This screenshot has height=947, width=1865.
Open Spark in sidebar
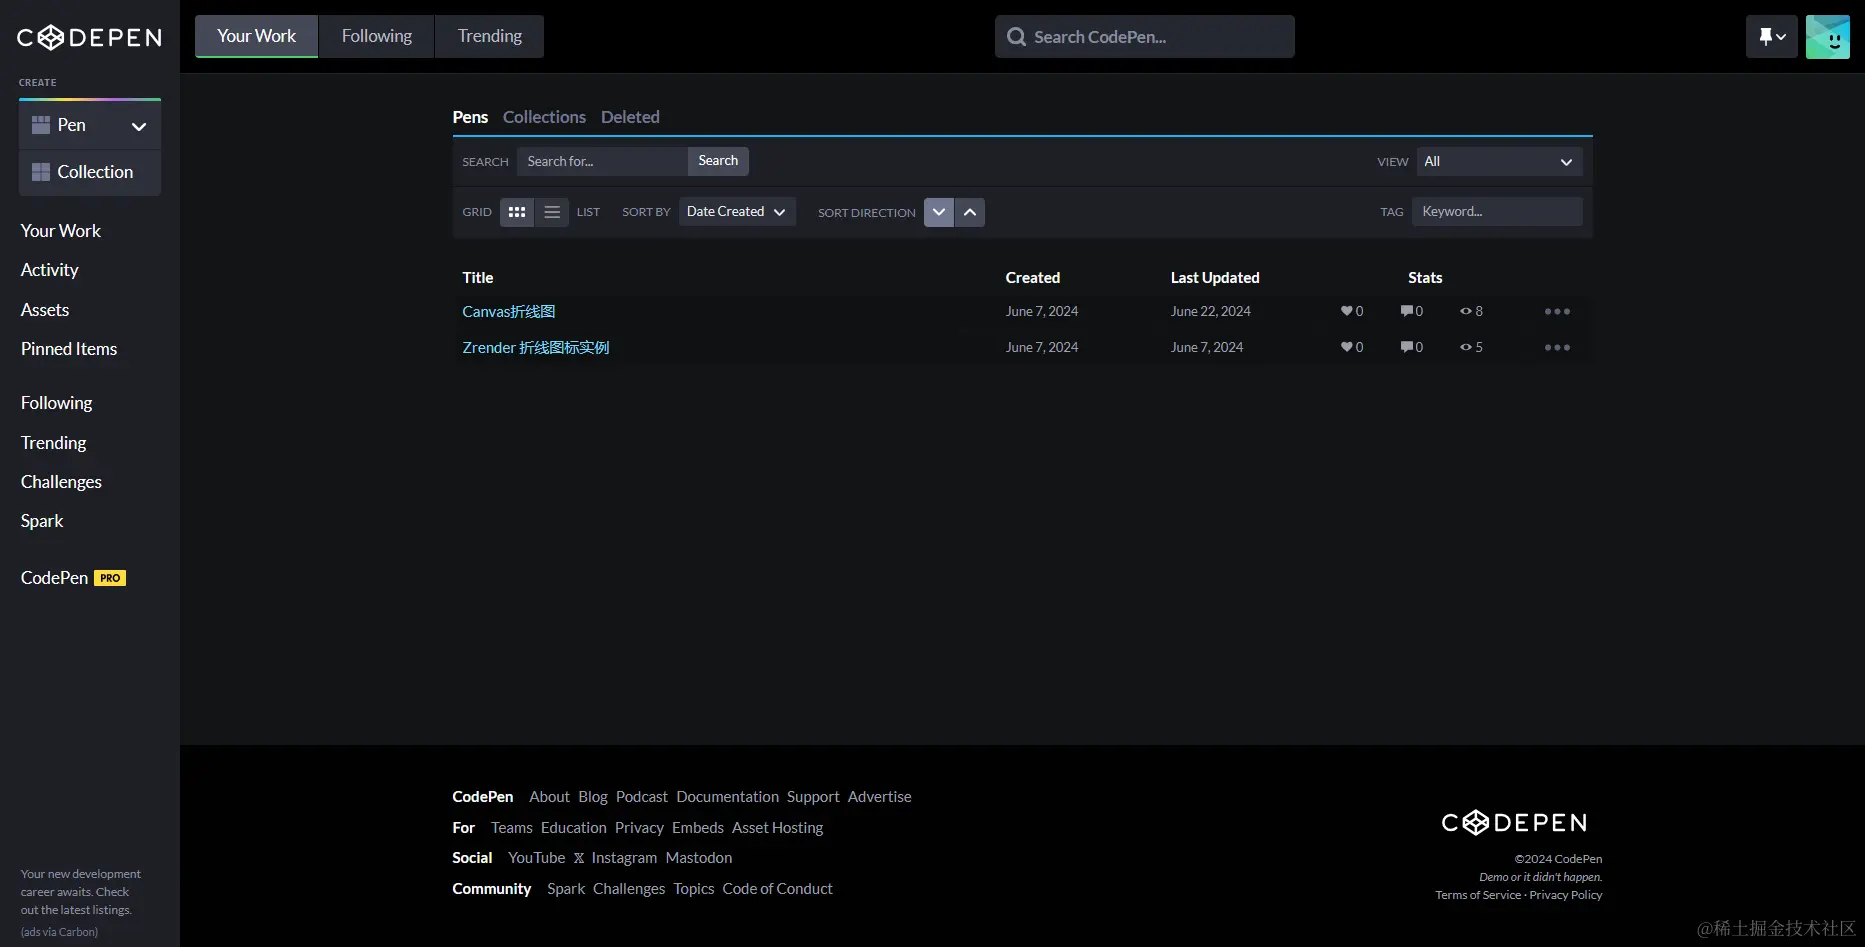(42, 521)
